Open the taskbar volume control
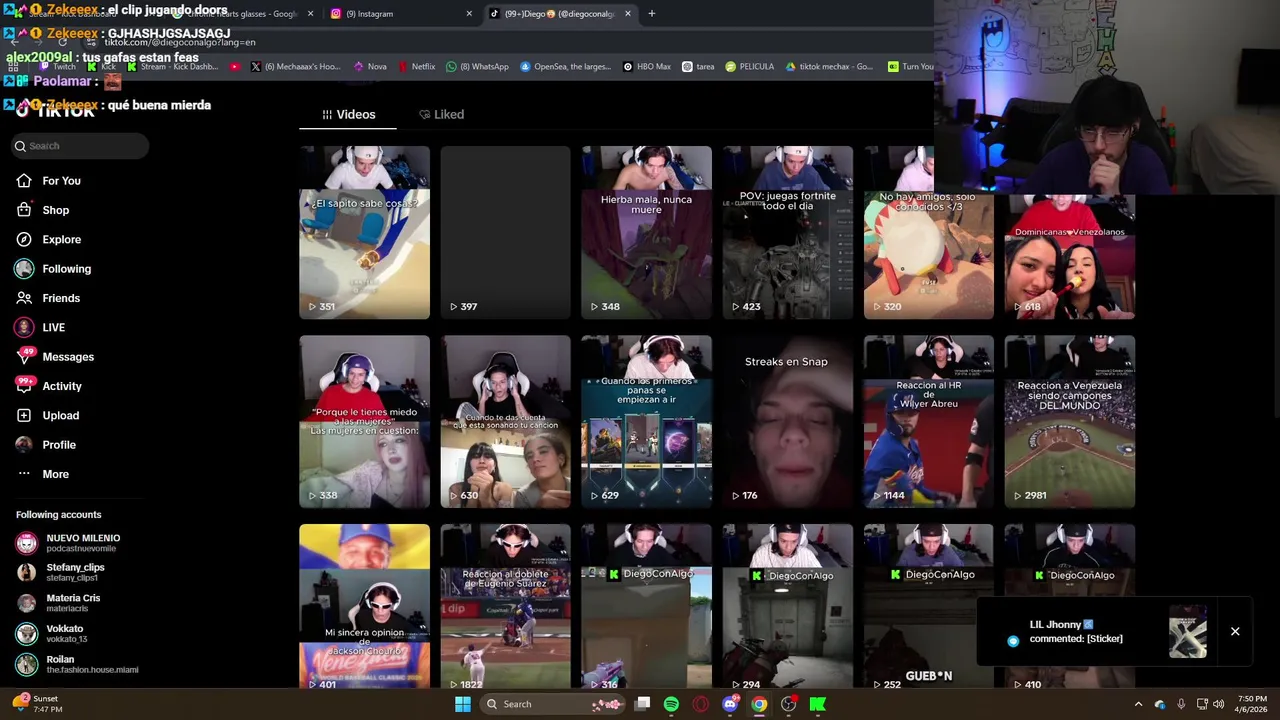This screenshot has width=1280, height=720. (x=1218, y=704)
